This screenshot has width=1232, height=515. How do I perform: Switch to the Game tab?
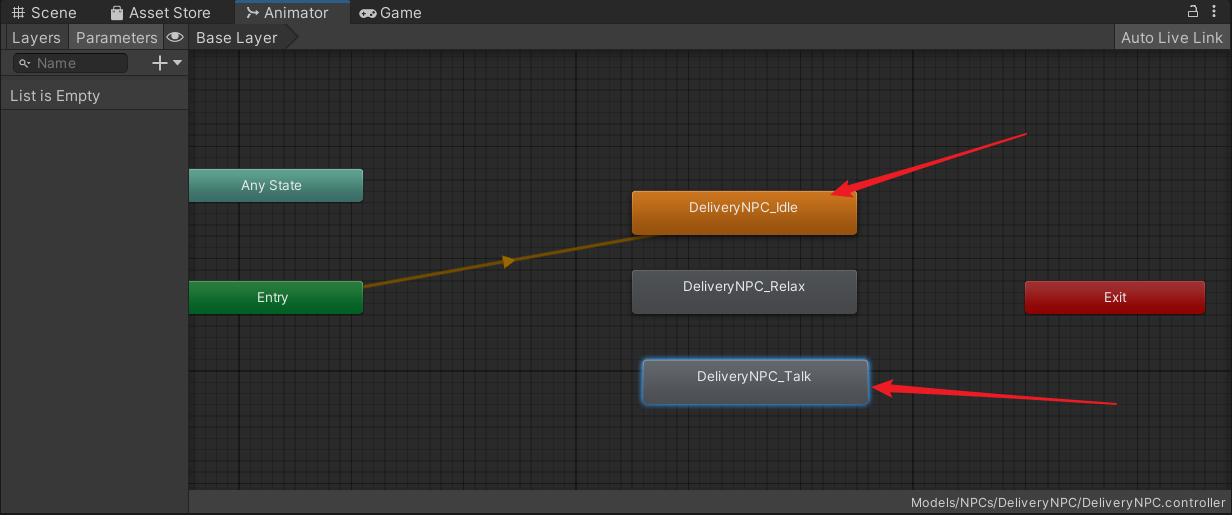pos(390,13)
